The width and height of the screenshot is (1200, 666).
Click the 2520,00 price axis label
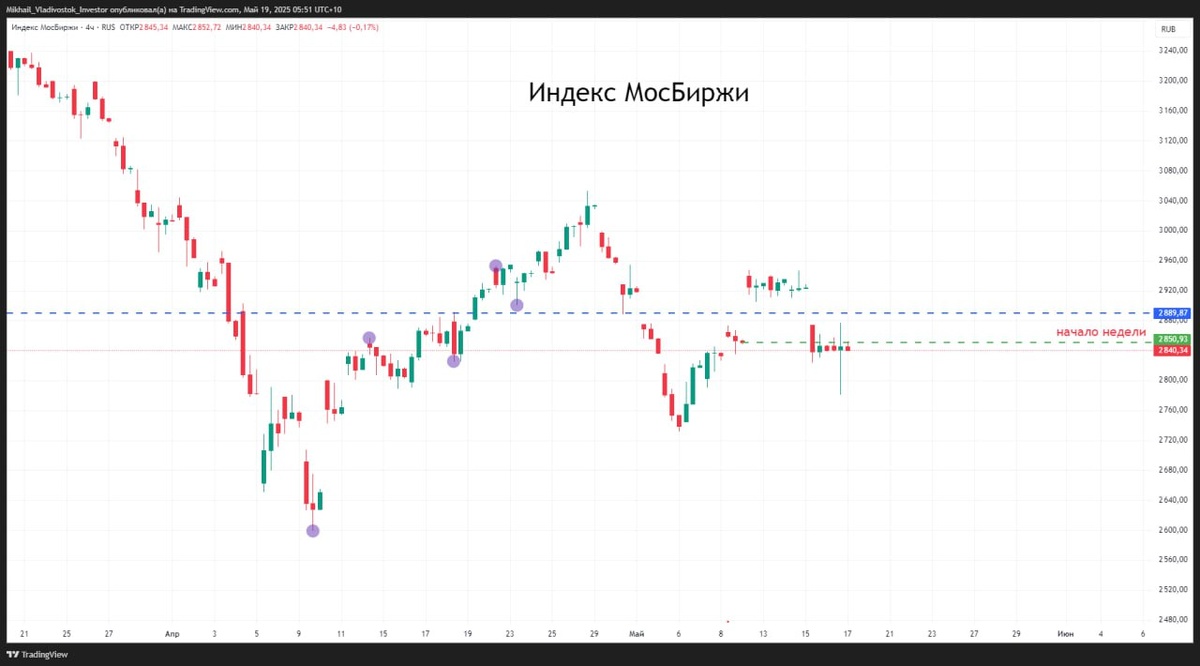tap(1171, 590)
